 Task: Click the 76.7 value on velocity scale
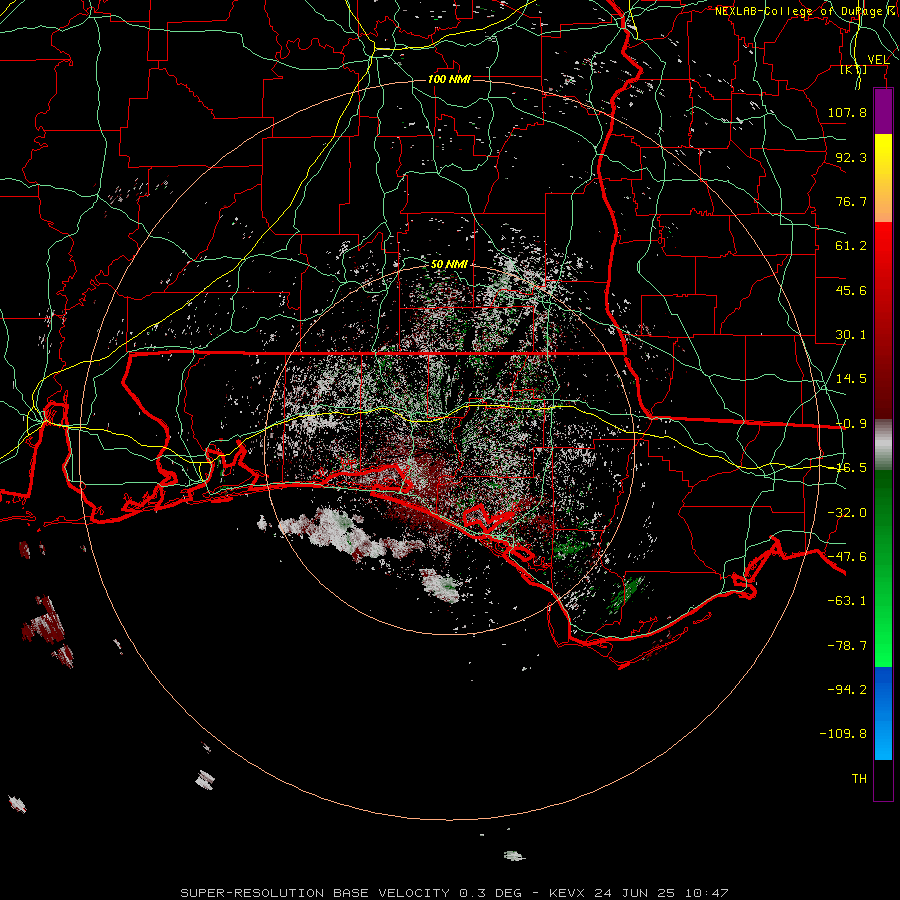851,201
